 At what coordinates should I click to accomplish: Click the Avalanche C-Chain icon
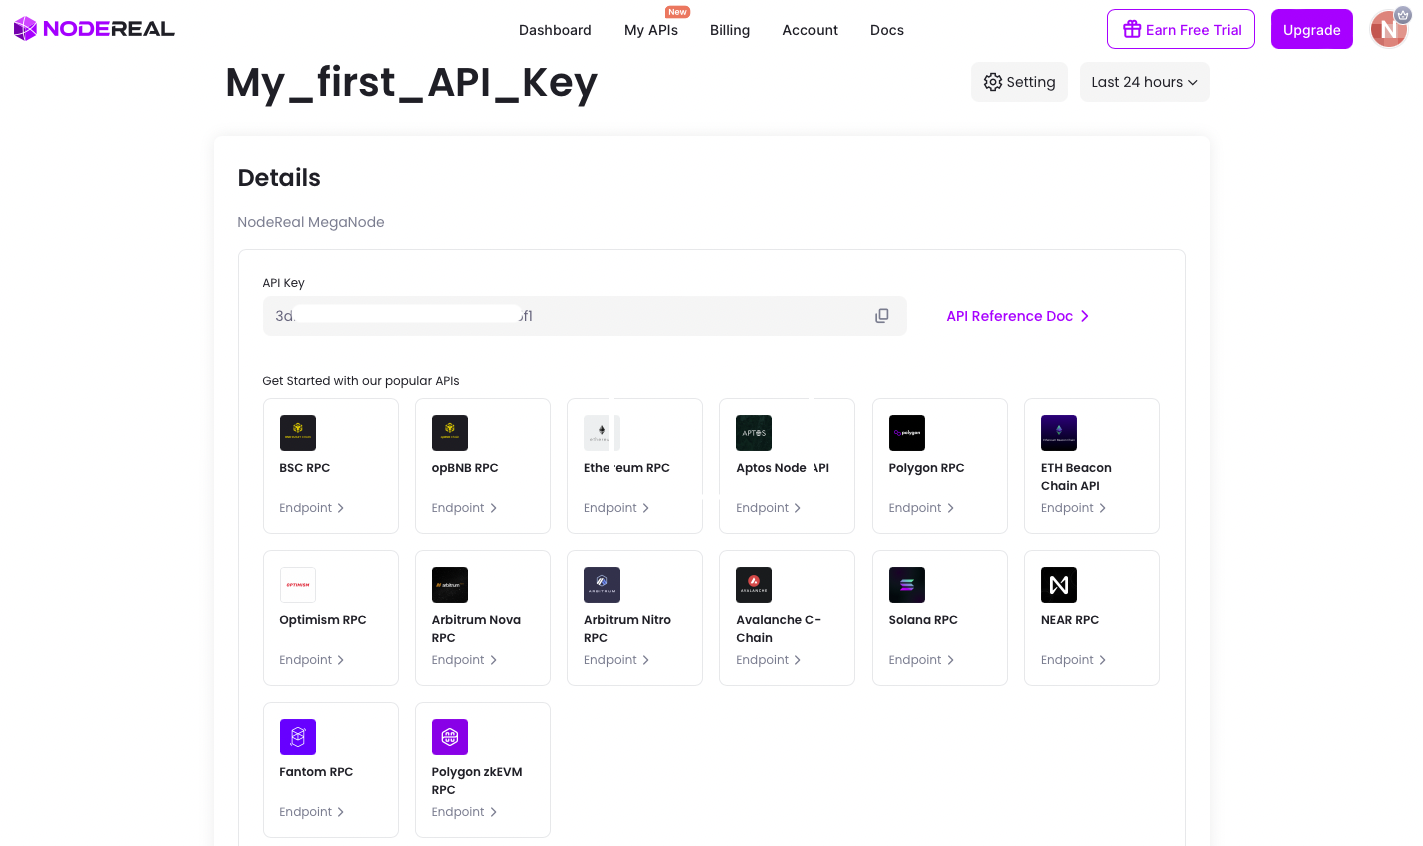click(x=754, y=585)
